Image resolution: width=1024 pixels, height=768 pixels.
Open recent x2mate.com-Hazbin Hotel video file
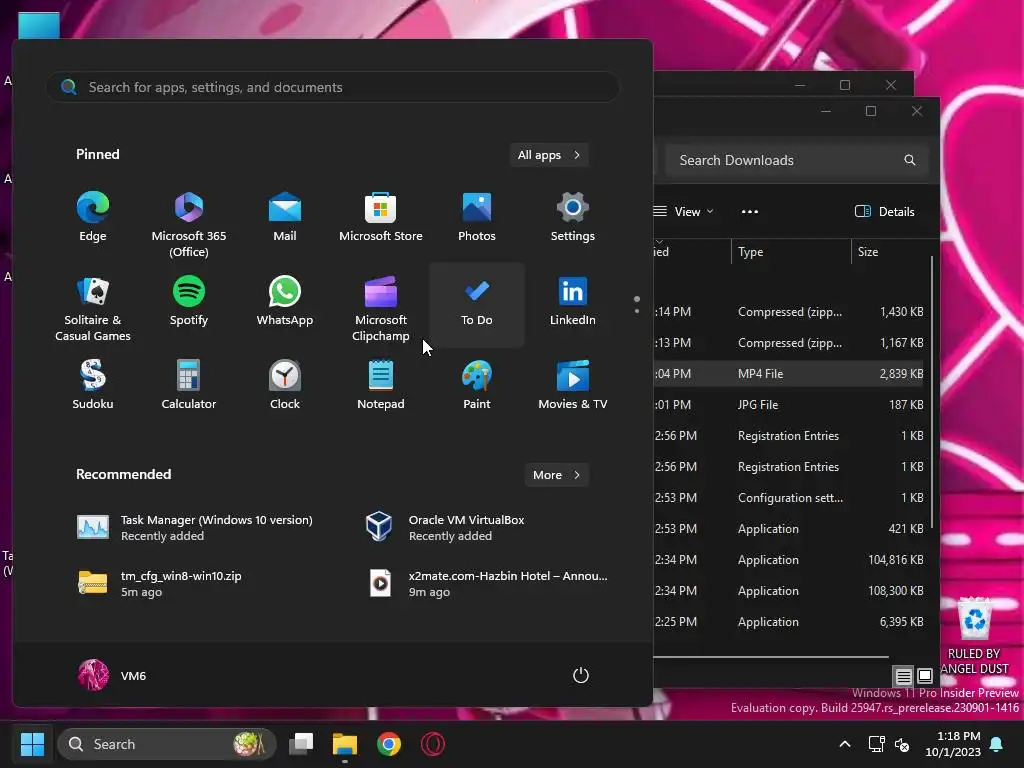(487, 584)
